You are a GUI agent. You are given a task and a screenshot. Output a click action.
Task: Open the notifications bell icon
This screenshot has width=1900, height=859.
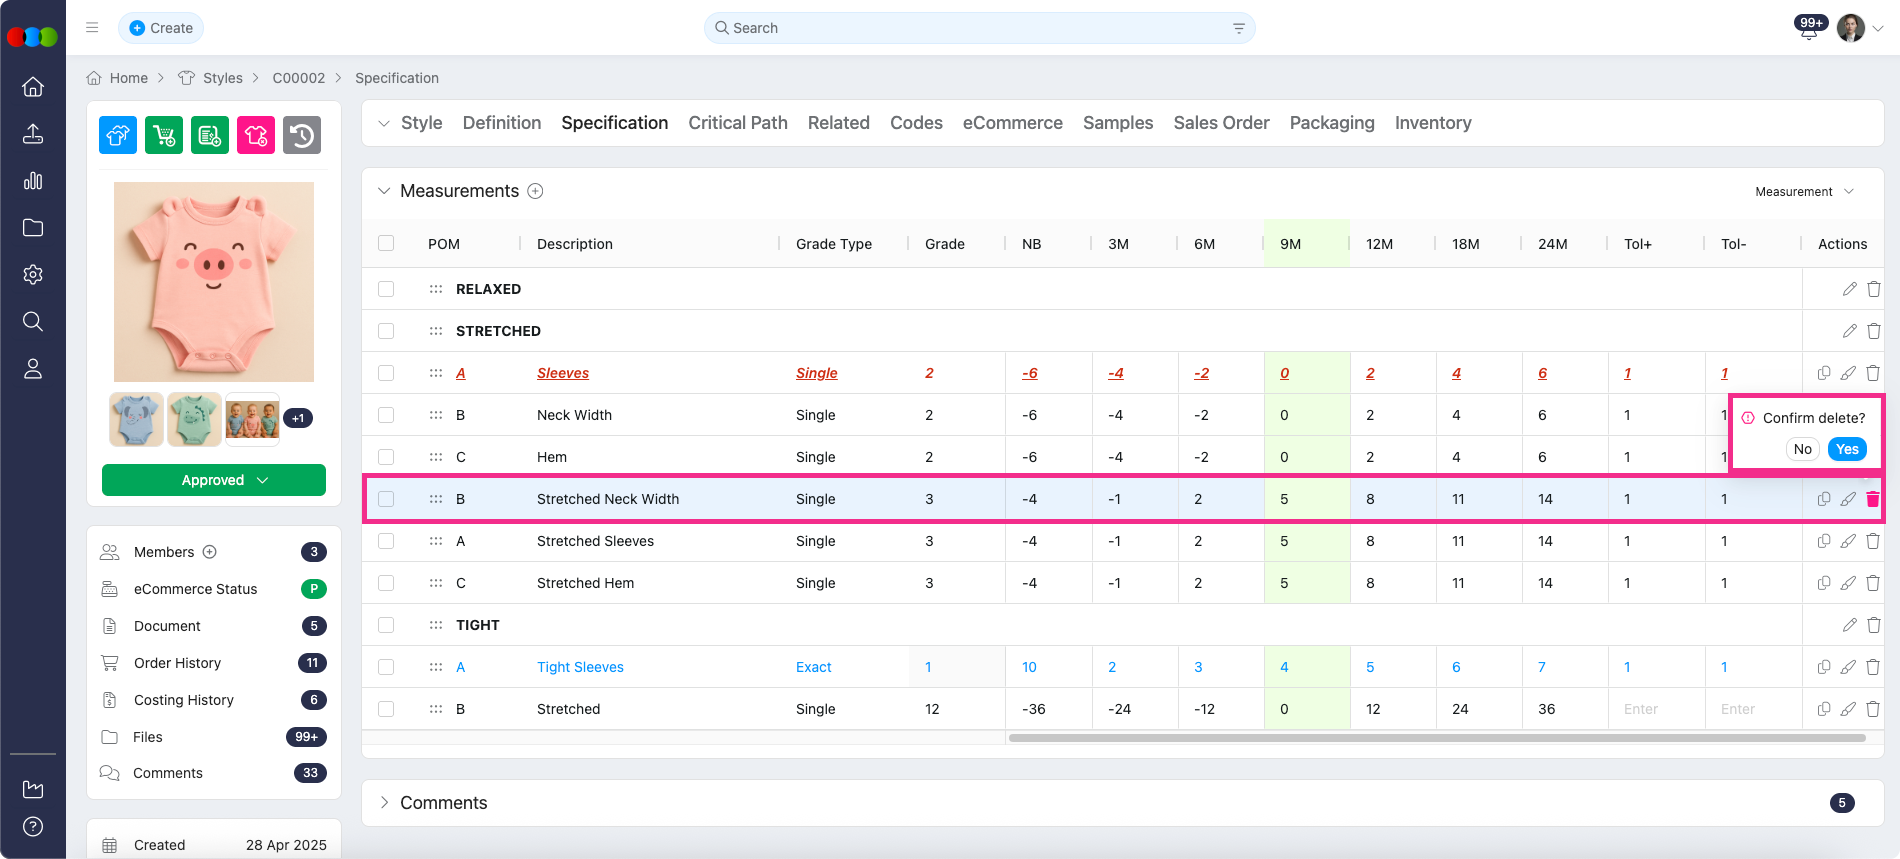(x=1808, y=29)
